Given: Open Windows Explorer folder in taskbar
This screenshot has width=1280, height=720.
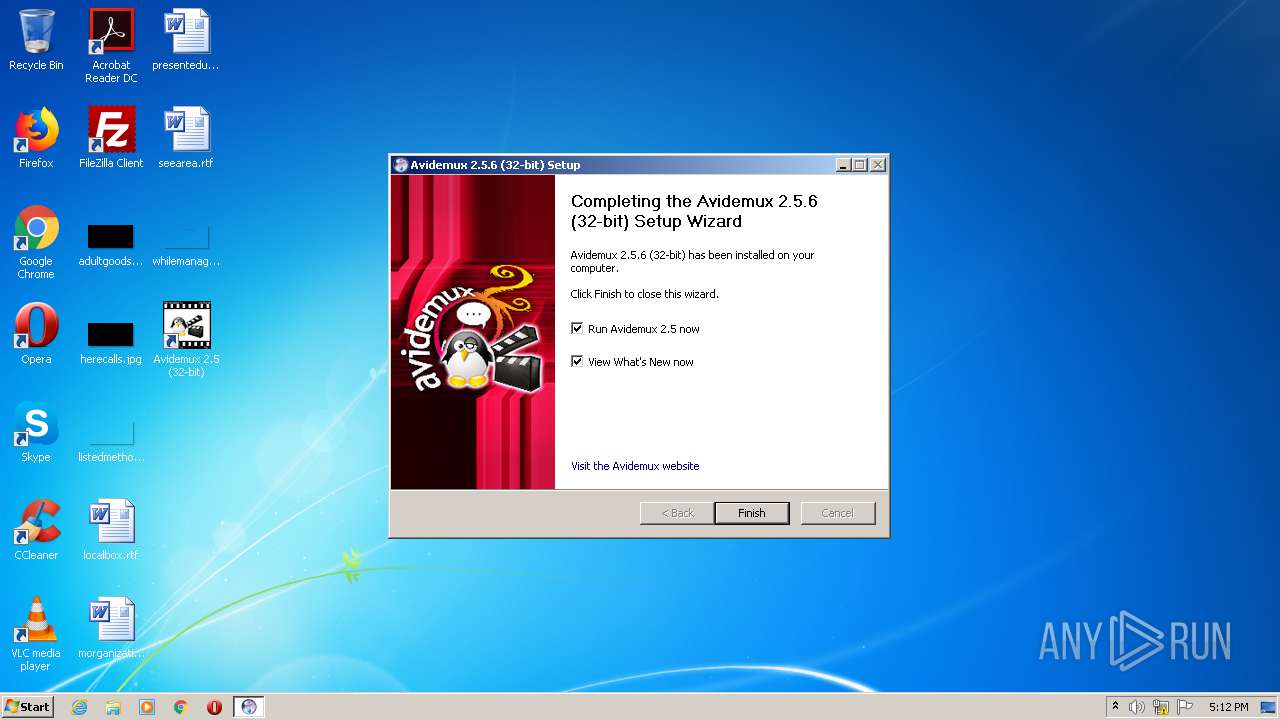Looking at the screenshot, I should click(113, 707).
